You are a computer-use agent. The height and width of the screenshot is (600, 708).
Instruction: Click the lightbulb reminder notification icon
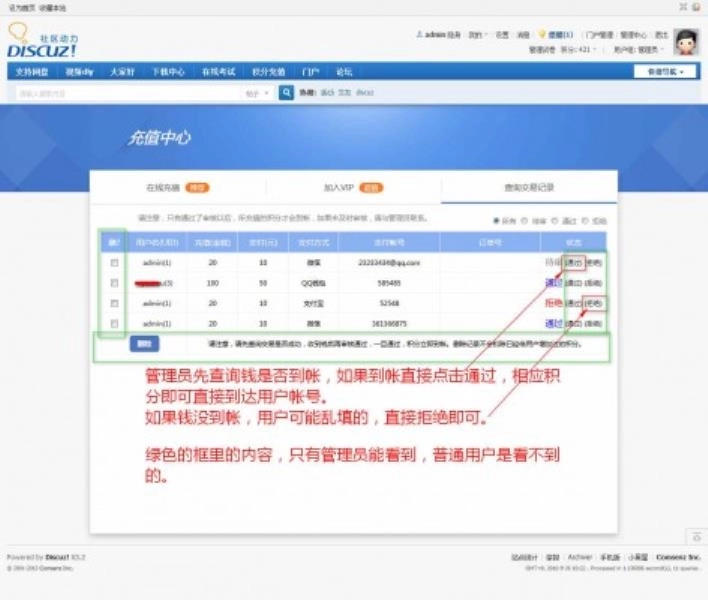click(542, 34)
